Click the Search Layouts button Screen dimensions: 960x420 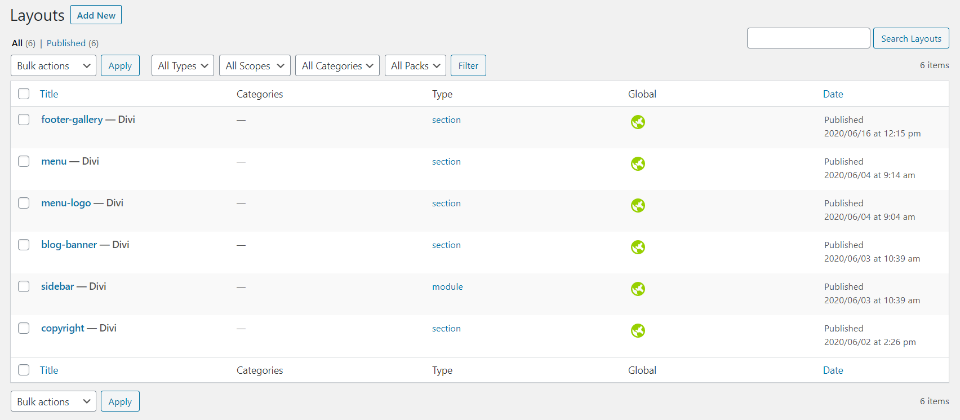click(x=911, y=39)
